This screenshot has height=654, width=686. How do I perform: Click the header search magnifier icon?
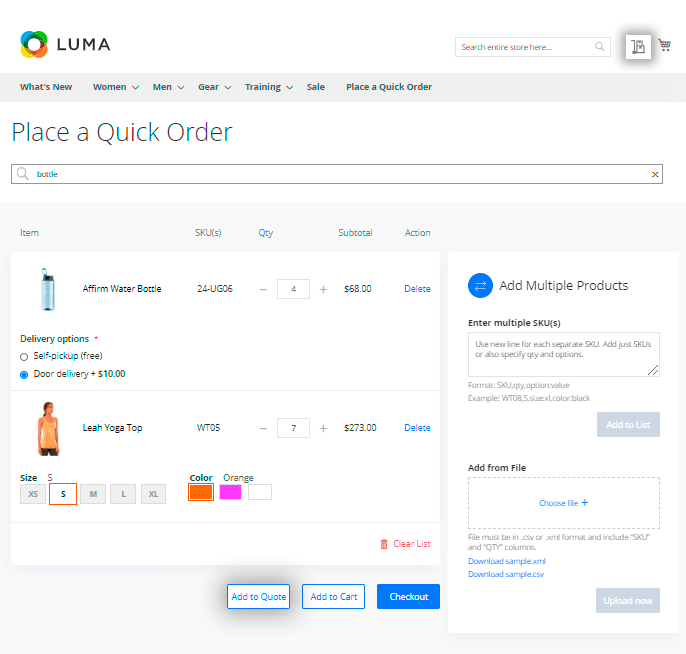(599, 46)
